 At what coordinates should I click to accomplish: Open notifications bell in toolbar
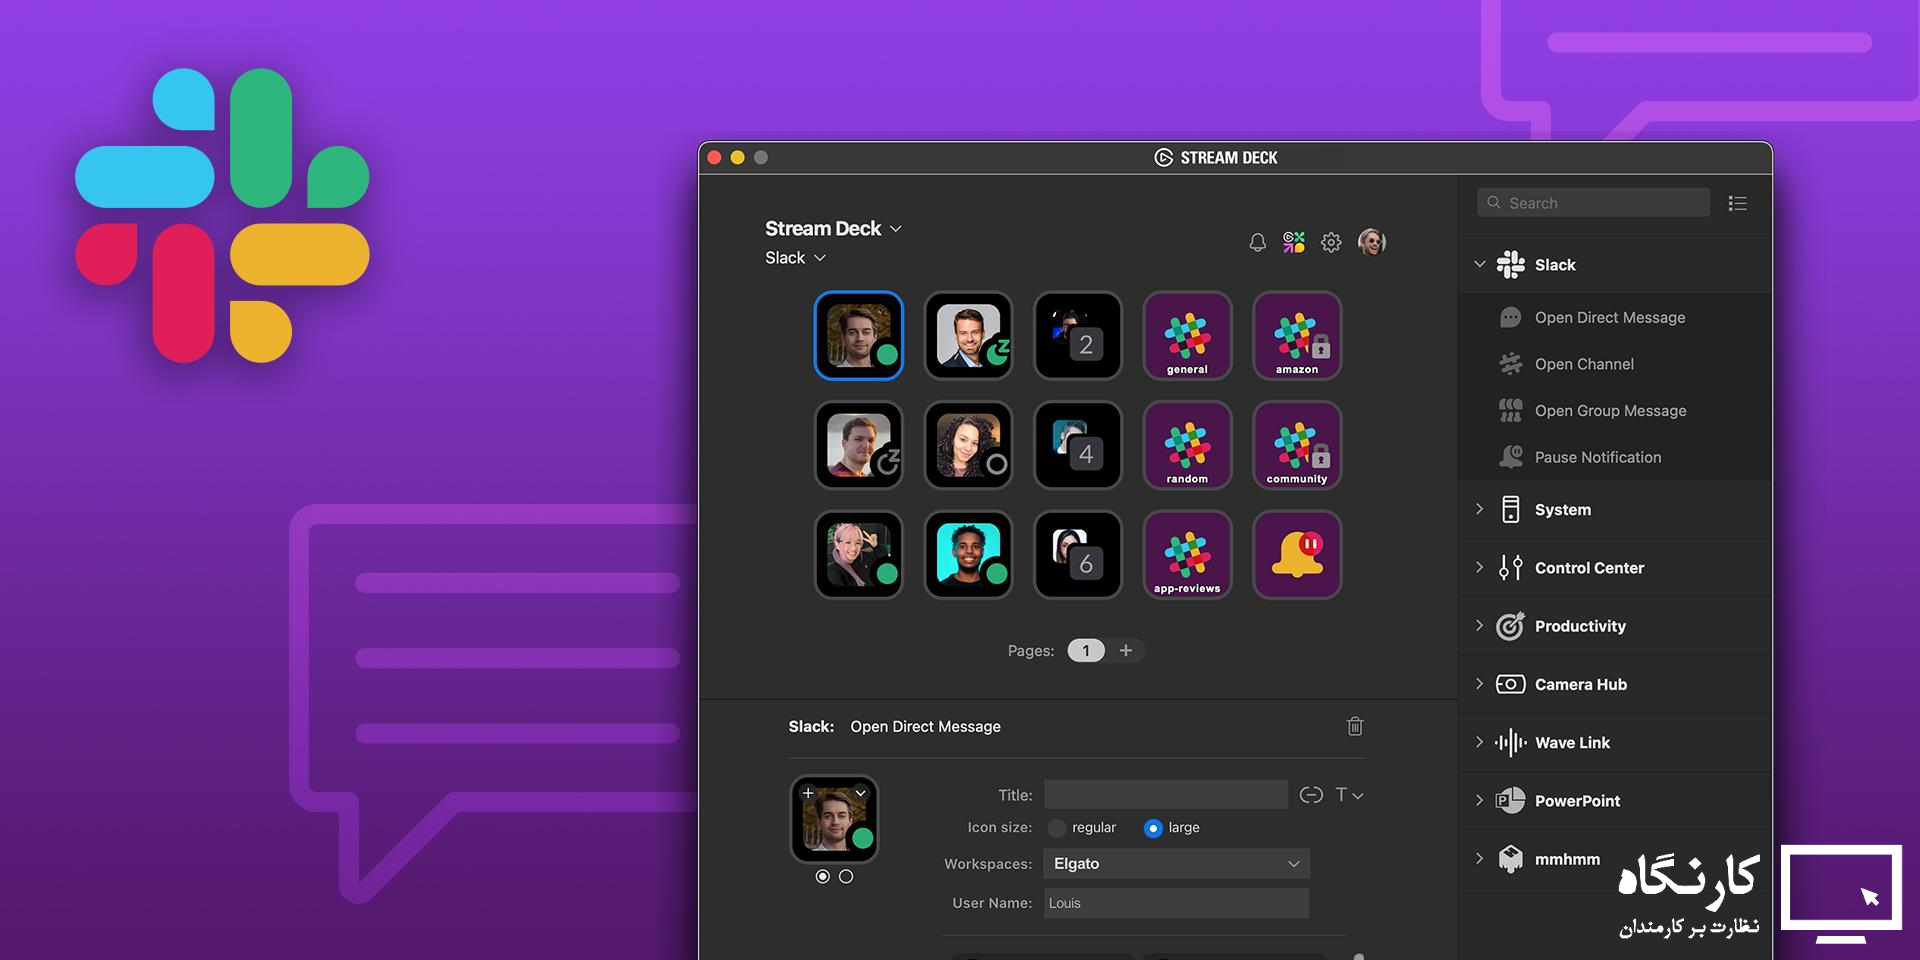pos(1258,242)
